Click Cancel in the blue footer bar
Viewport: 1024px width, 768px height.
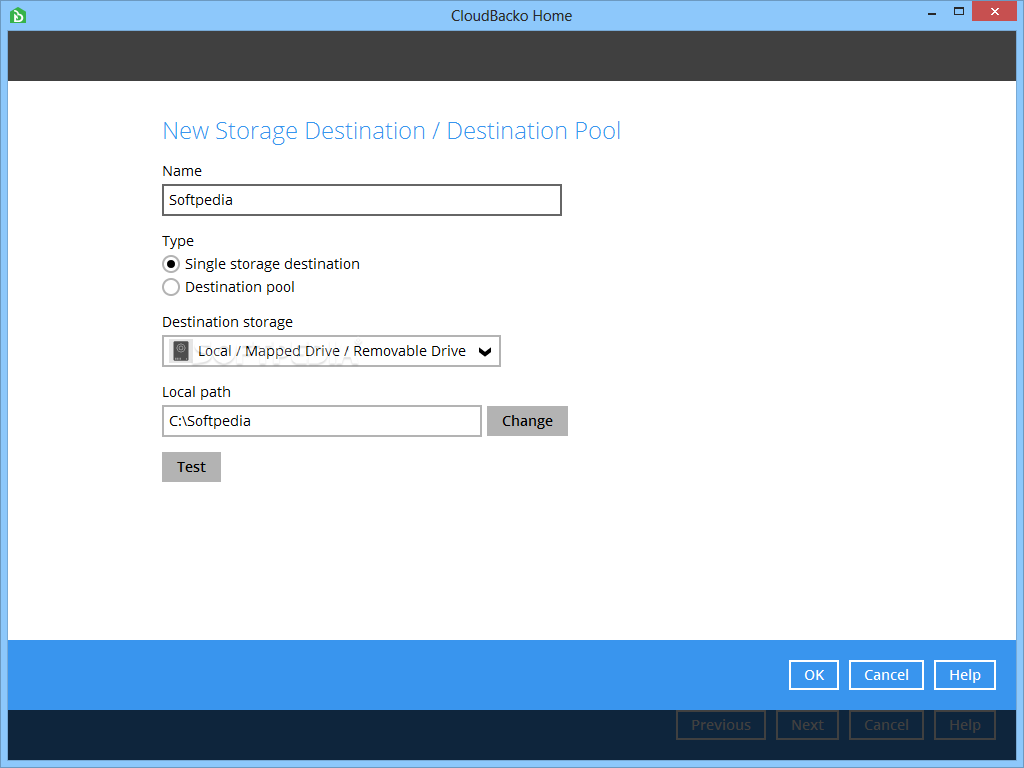click(x=886, y=675)
